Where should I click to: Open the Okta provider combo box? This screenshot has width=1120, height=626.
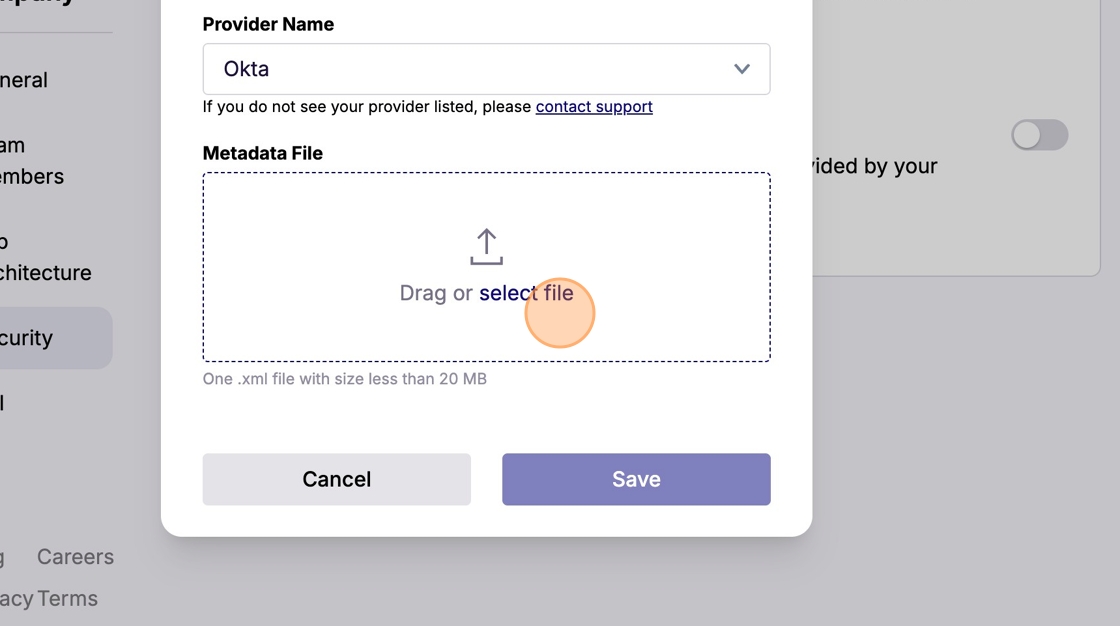[470, 69]
